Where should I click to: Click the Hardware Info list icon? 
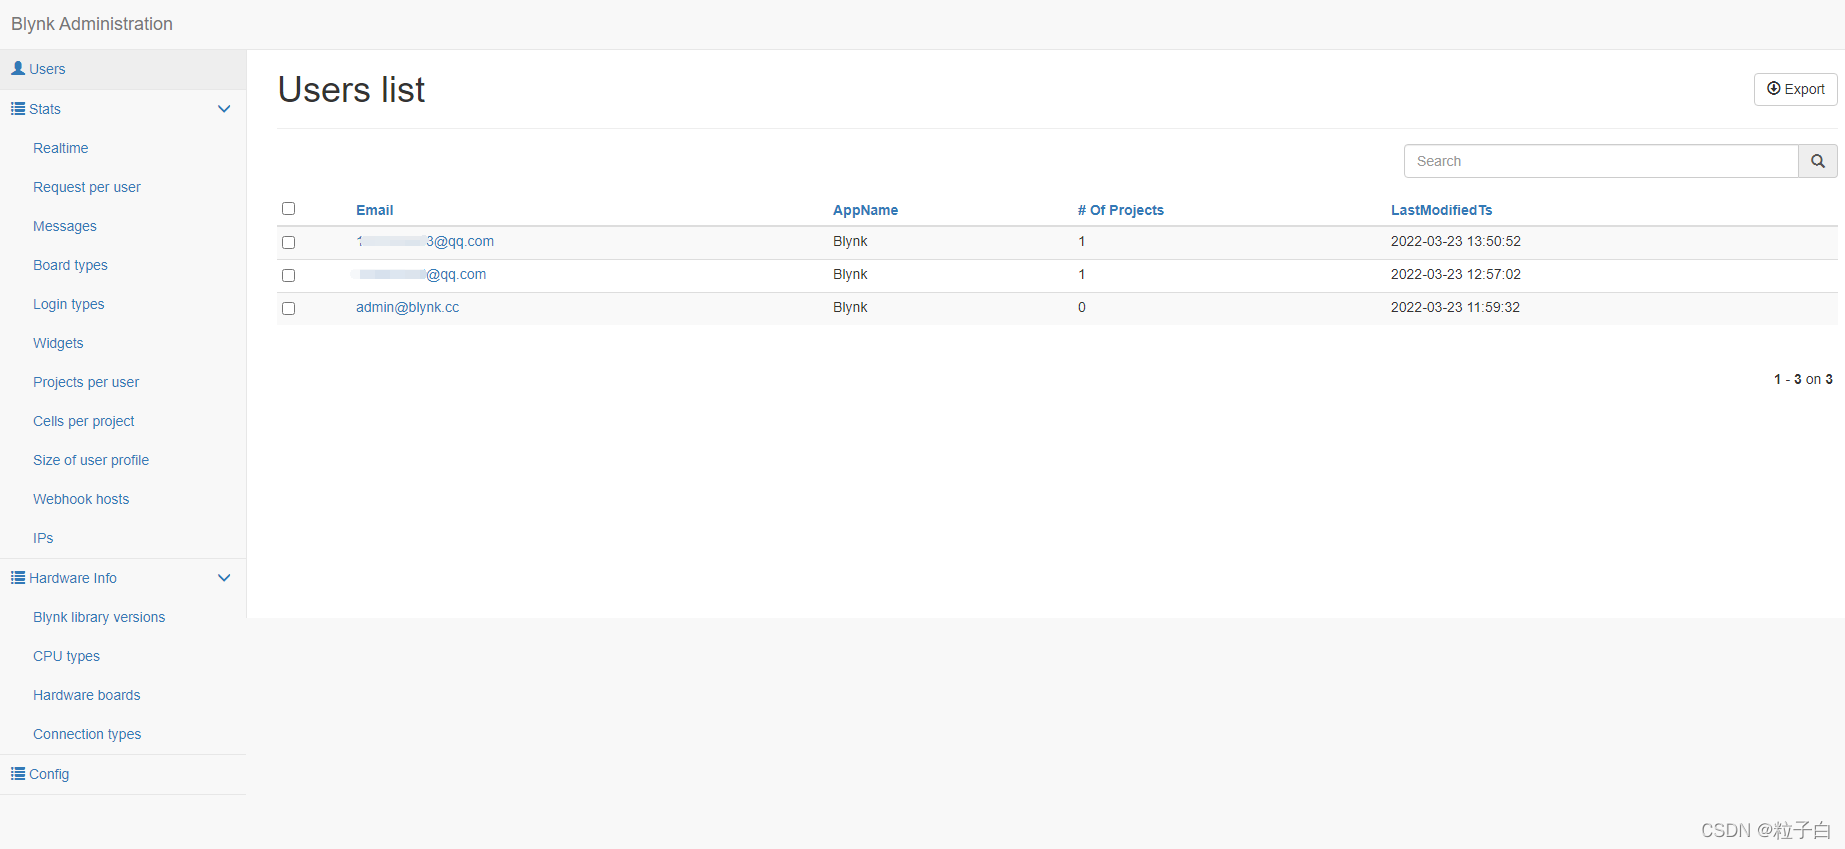tap(18, 577)
